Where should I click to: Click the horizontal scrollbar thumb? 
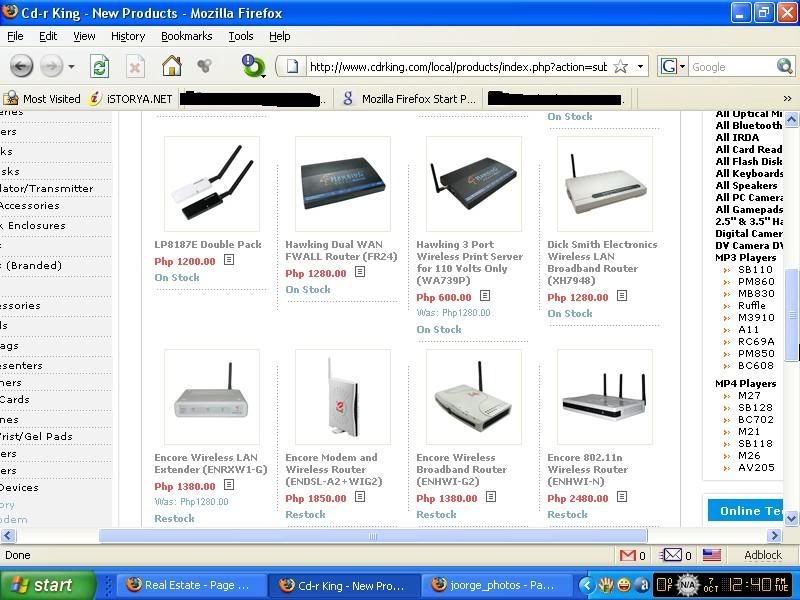tap(373, 536)
